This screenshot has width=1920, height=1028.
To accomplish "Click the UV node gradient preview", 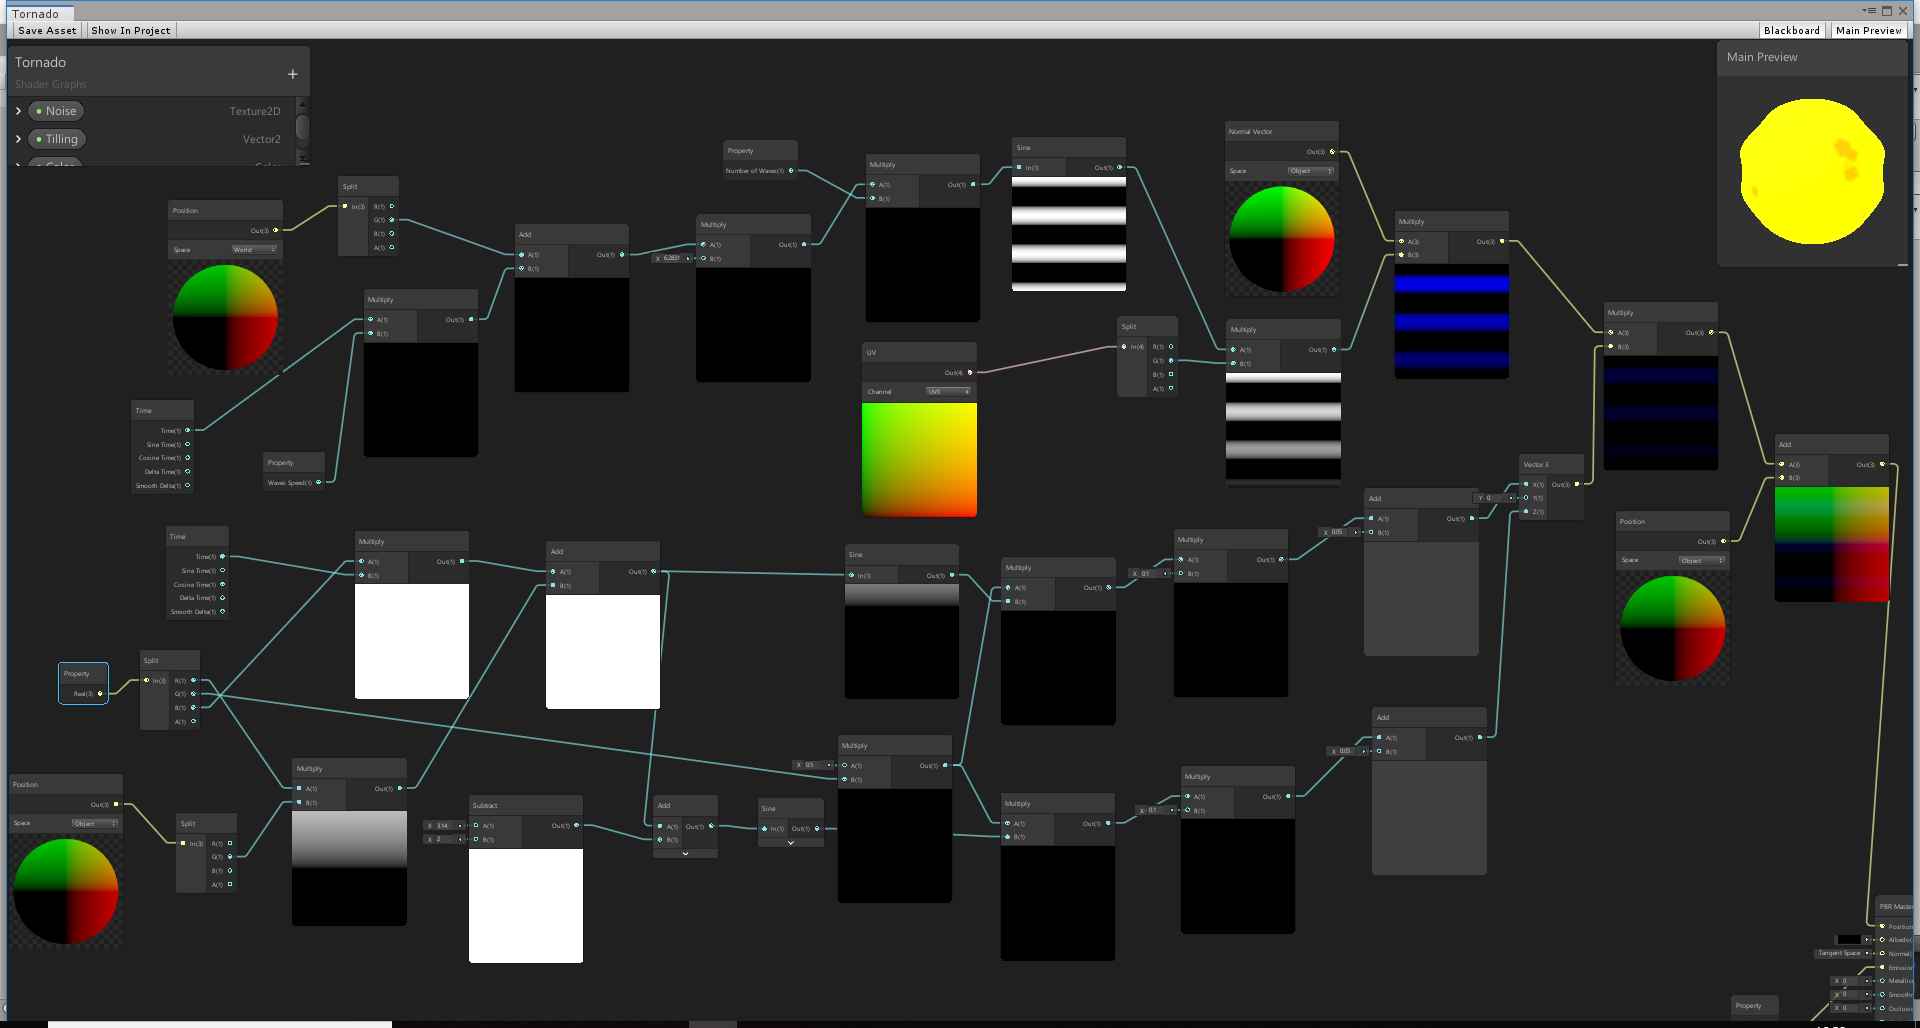I will point(919,459).
